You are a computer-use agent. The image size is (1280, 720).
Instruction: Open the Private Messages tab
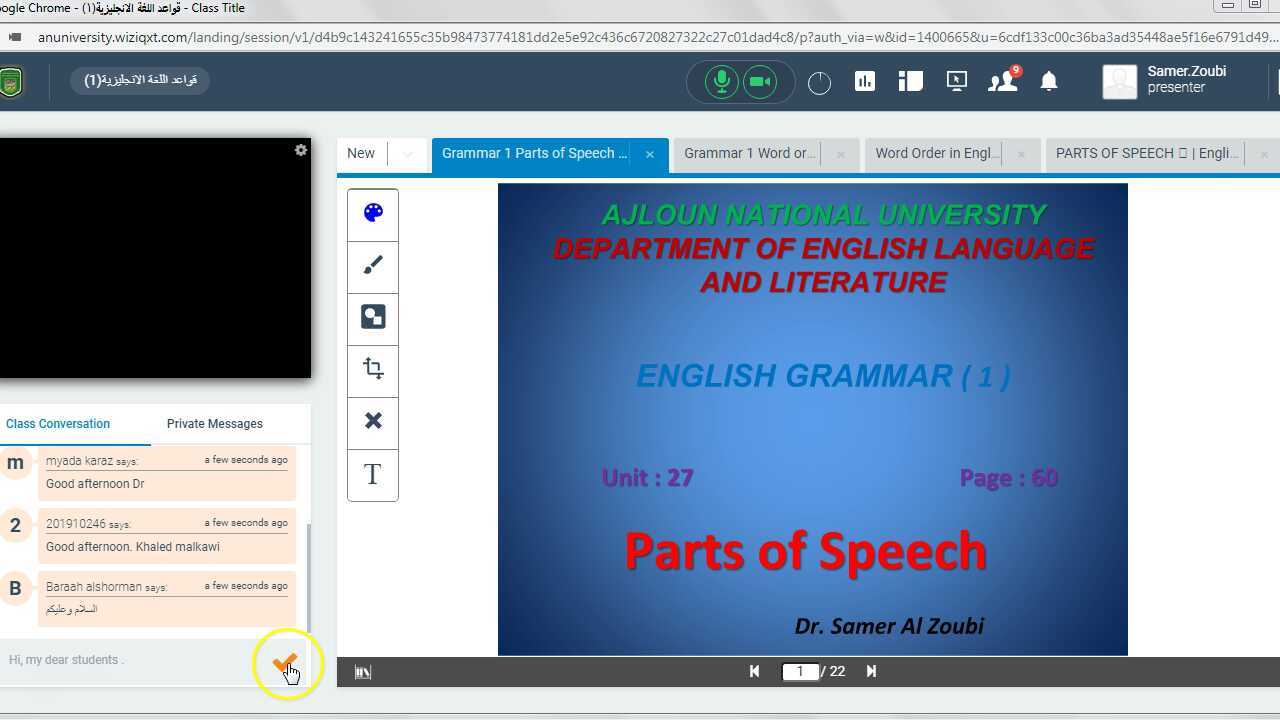(x=215, y=424)
